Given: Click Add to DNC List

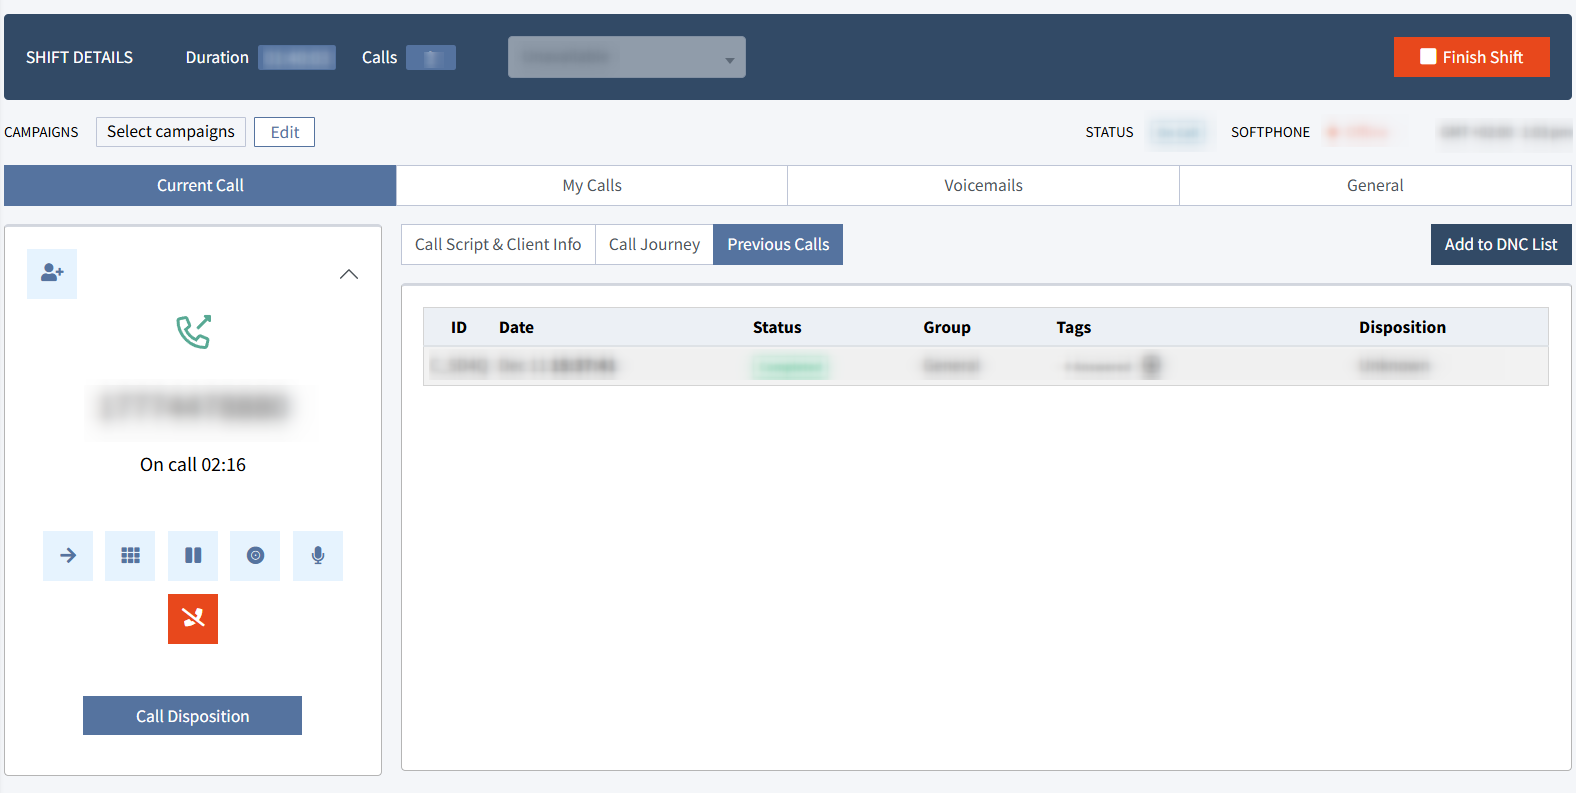Looking at the screenshot, I should 1500,245.
